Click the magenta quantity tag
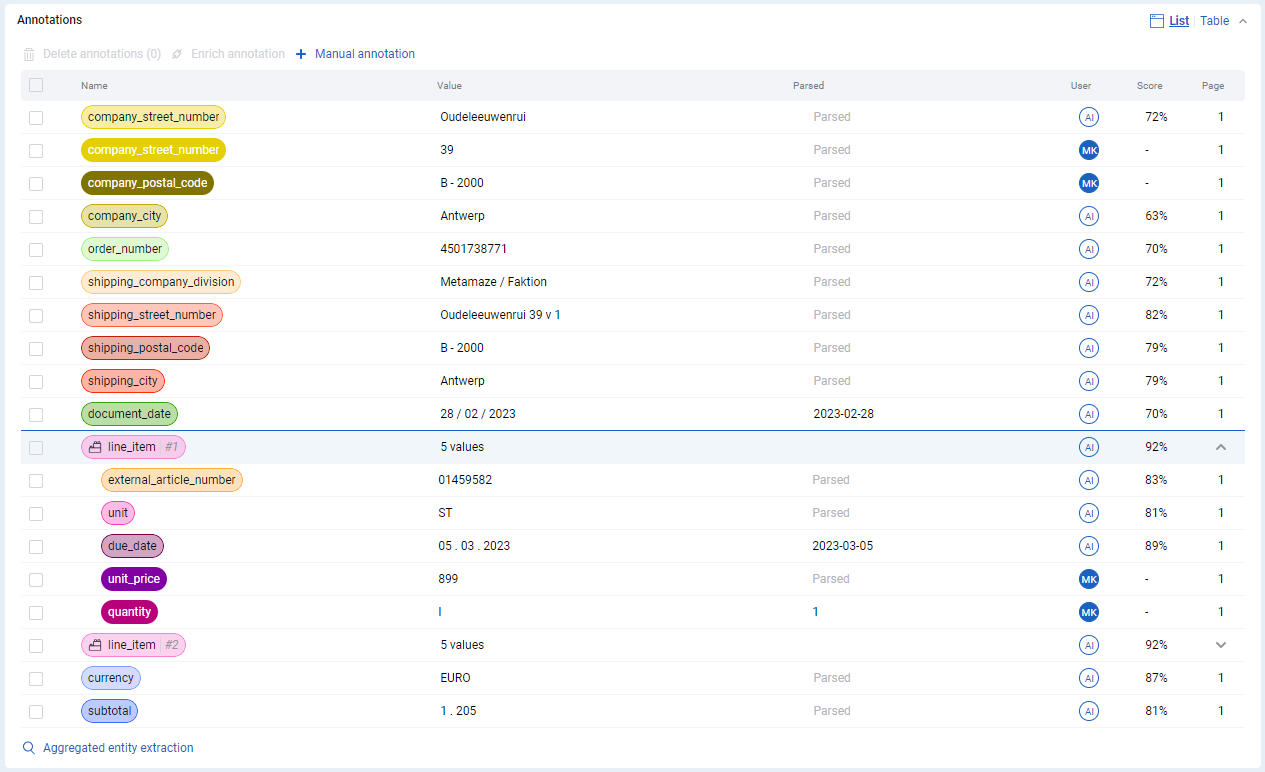This screenshot has width=1265, height=772. click(x=130, y=612)
